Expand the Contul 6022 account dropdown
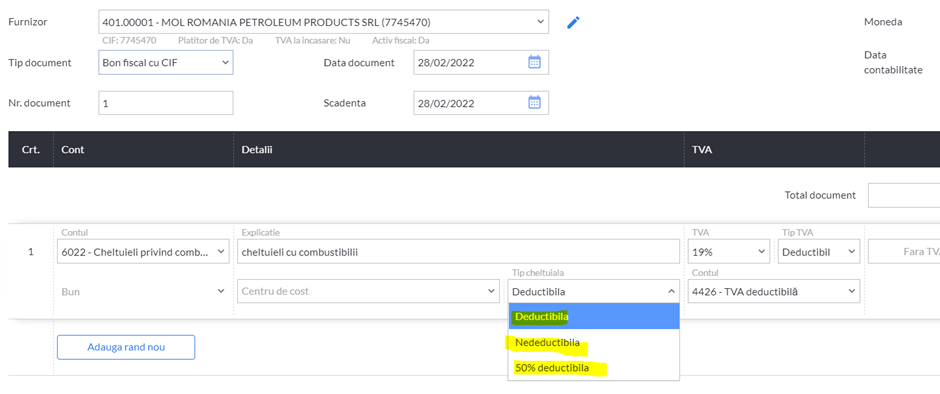Screen dimensions: 940x394 143,252
